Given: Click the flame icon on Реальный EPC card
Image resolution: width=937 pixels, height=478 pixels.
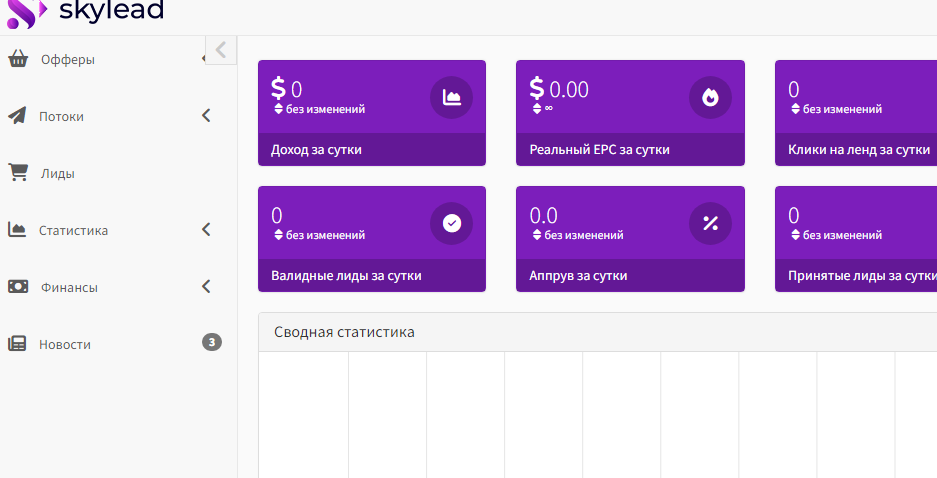Looking at the screenshot, I should point(710,97).
